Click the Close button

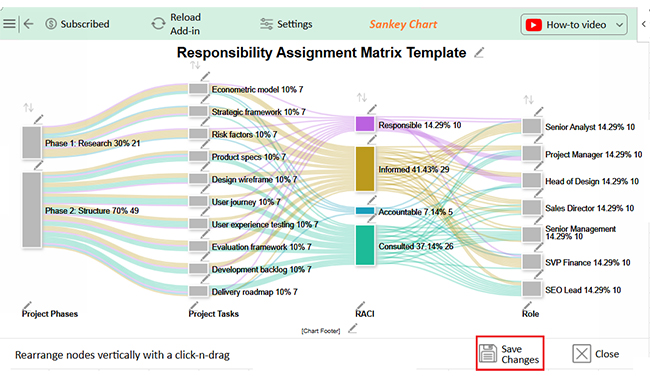coord(596,354)
